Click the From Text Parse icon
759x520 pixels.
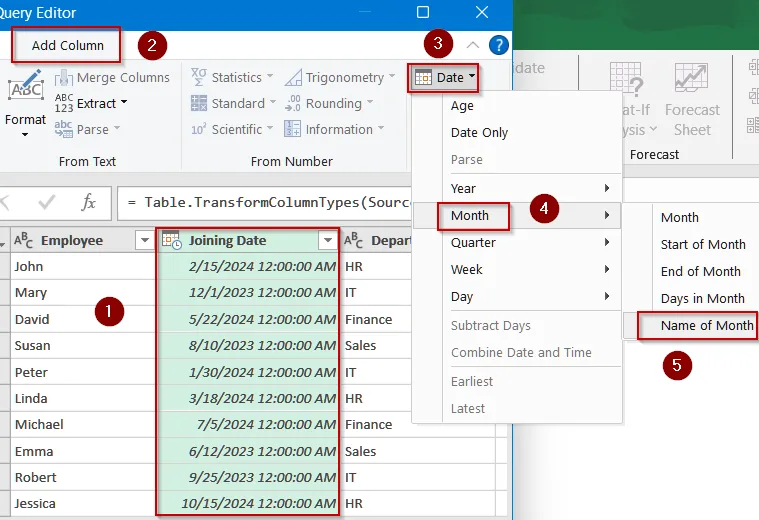[x=64, y=129]
